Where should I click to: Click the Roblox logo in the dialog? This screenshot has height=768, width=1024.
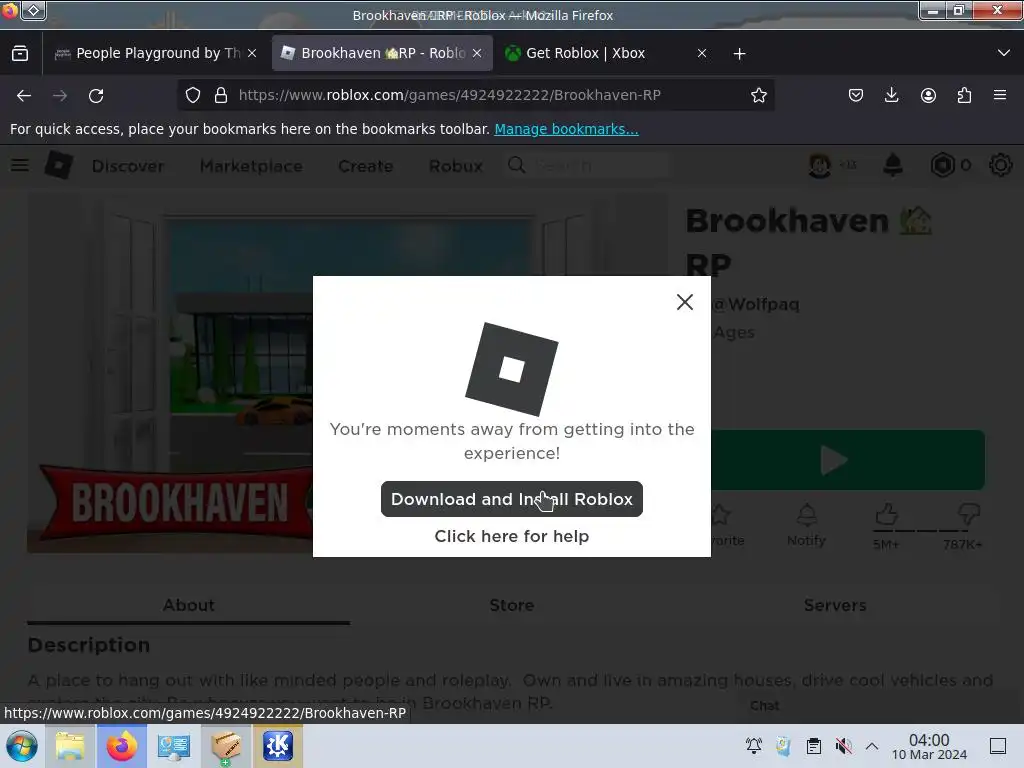511,369
